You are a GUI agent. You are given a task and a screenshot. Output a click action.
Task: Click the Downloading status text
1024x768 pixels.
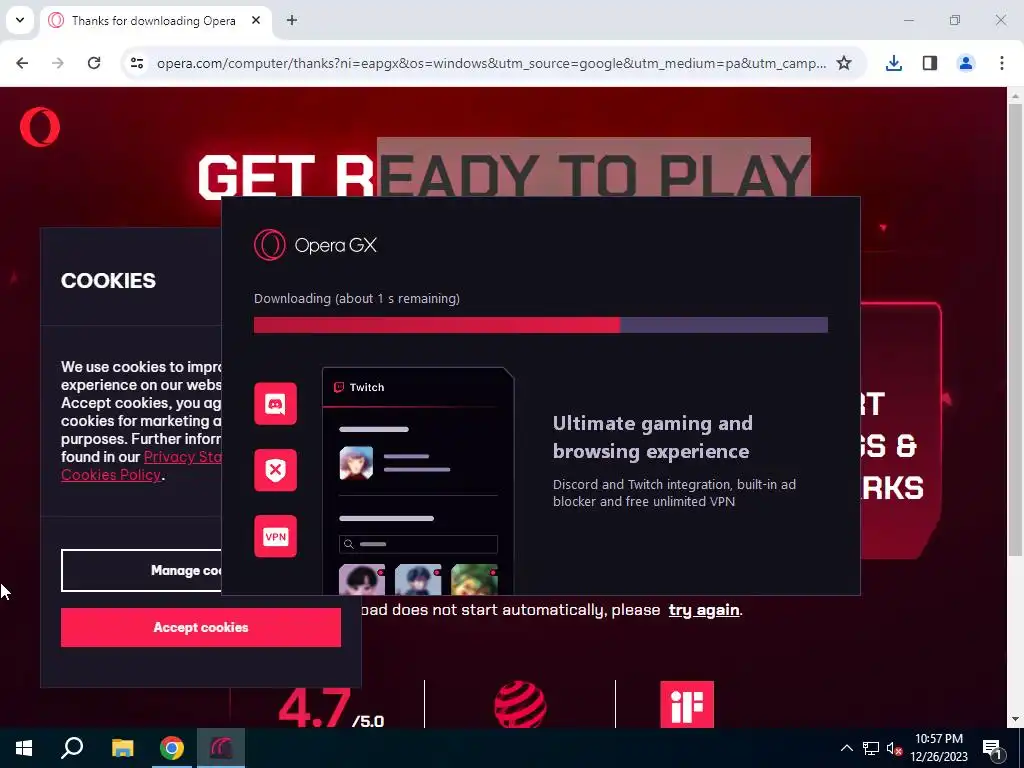[357, 298]
